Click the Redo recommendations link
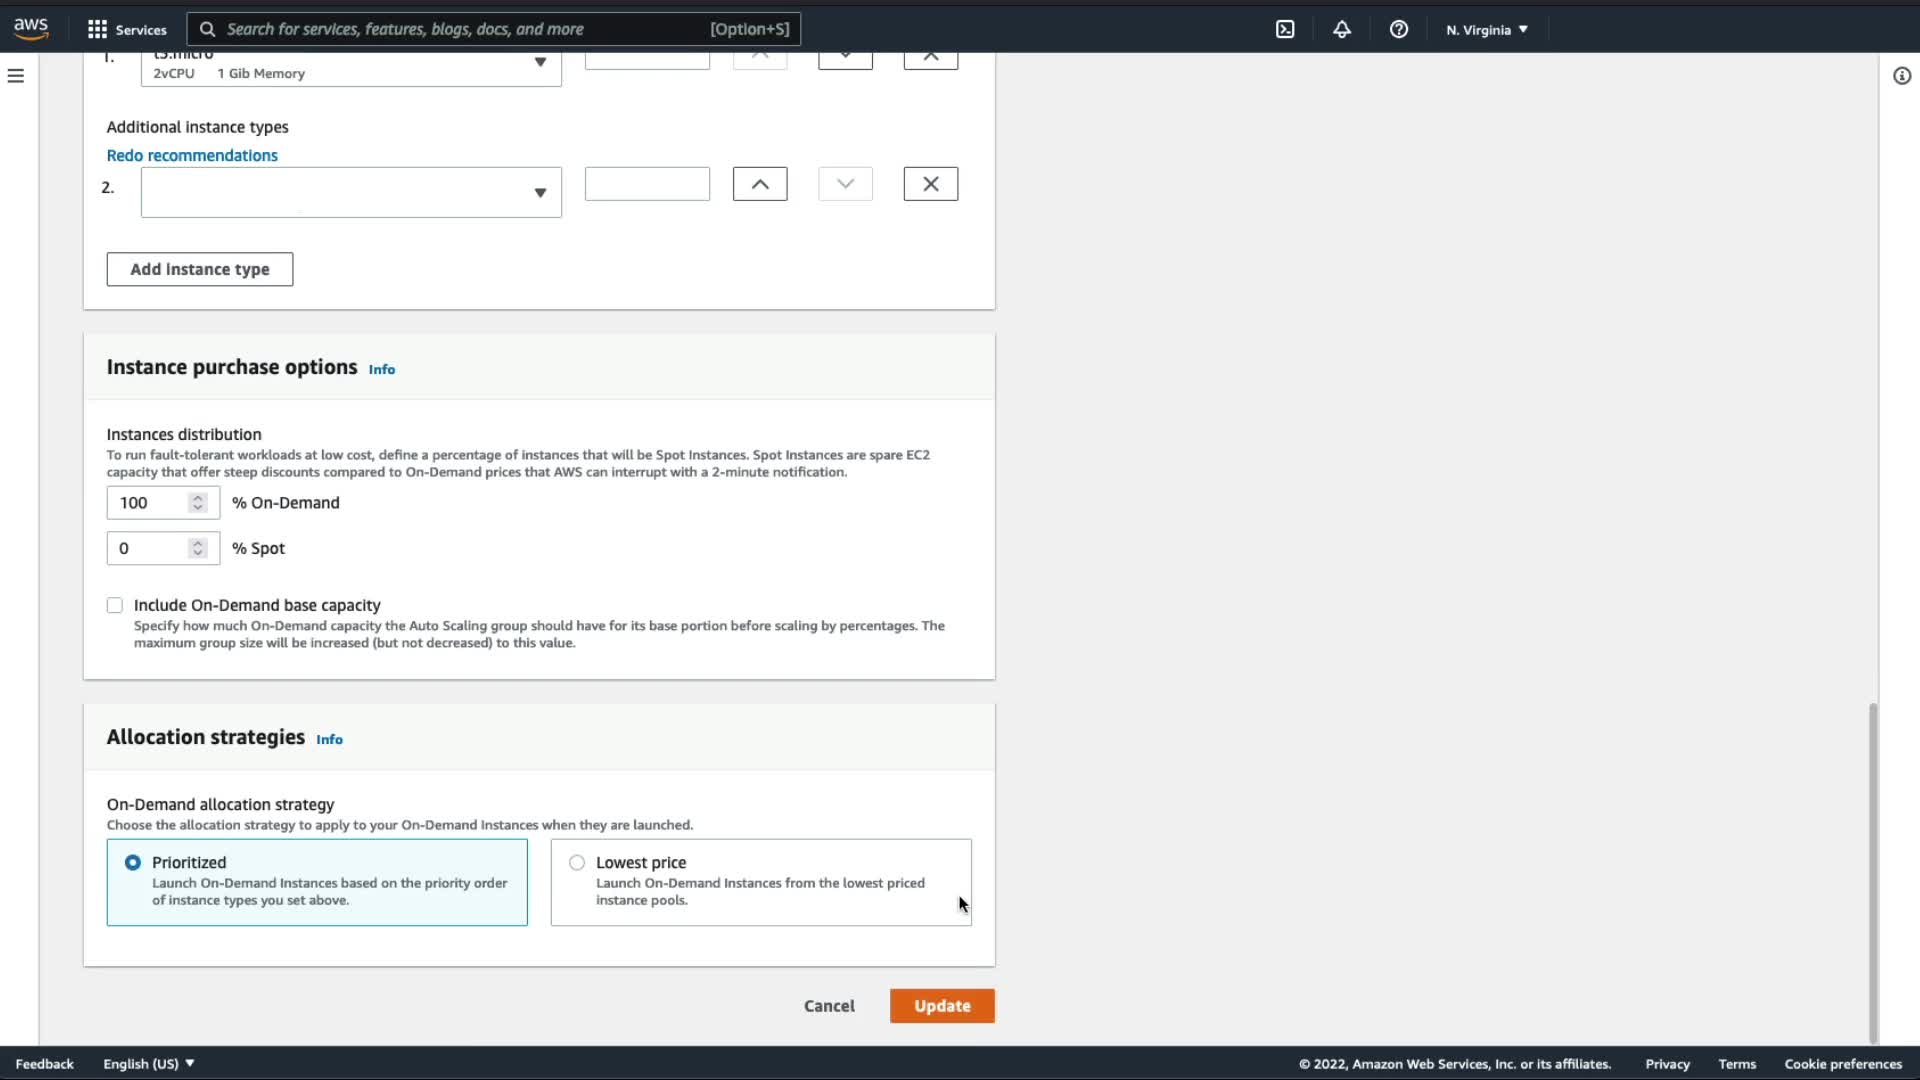1920x1080 pixels. pyautogui.click(x=192, y=155)
